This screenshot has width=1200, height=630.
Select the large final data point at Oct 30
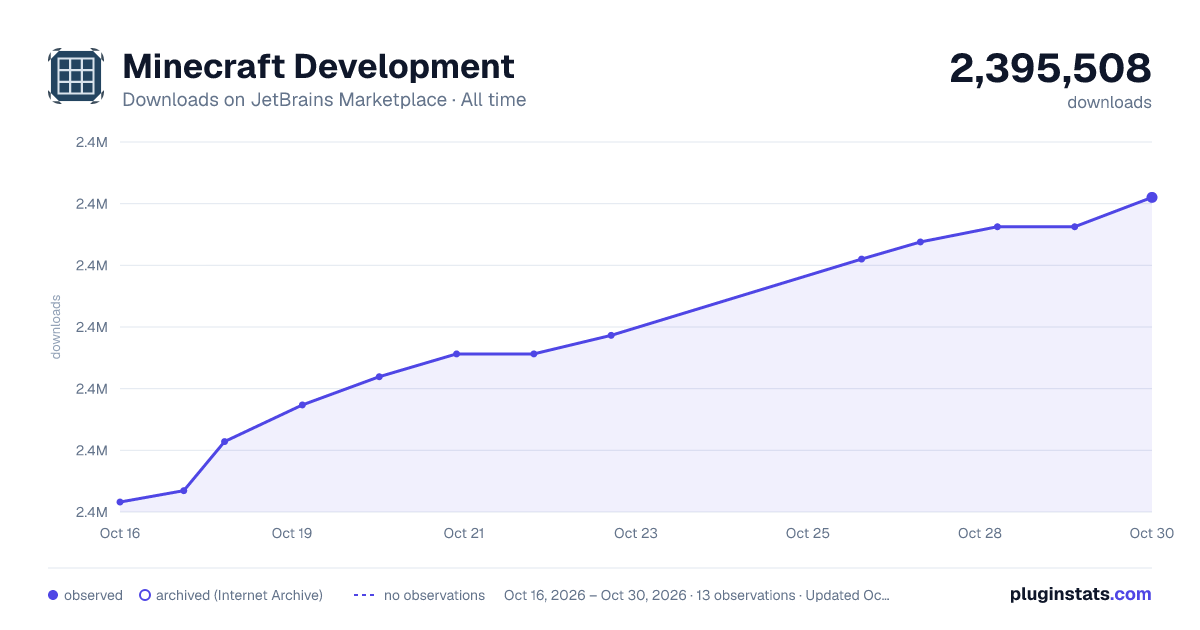point(1152,197)
